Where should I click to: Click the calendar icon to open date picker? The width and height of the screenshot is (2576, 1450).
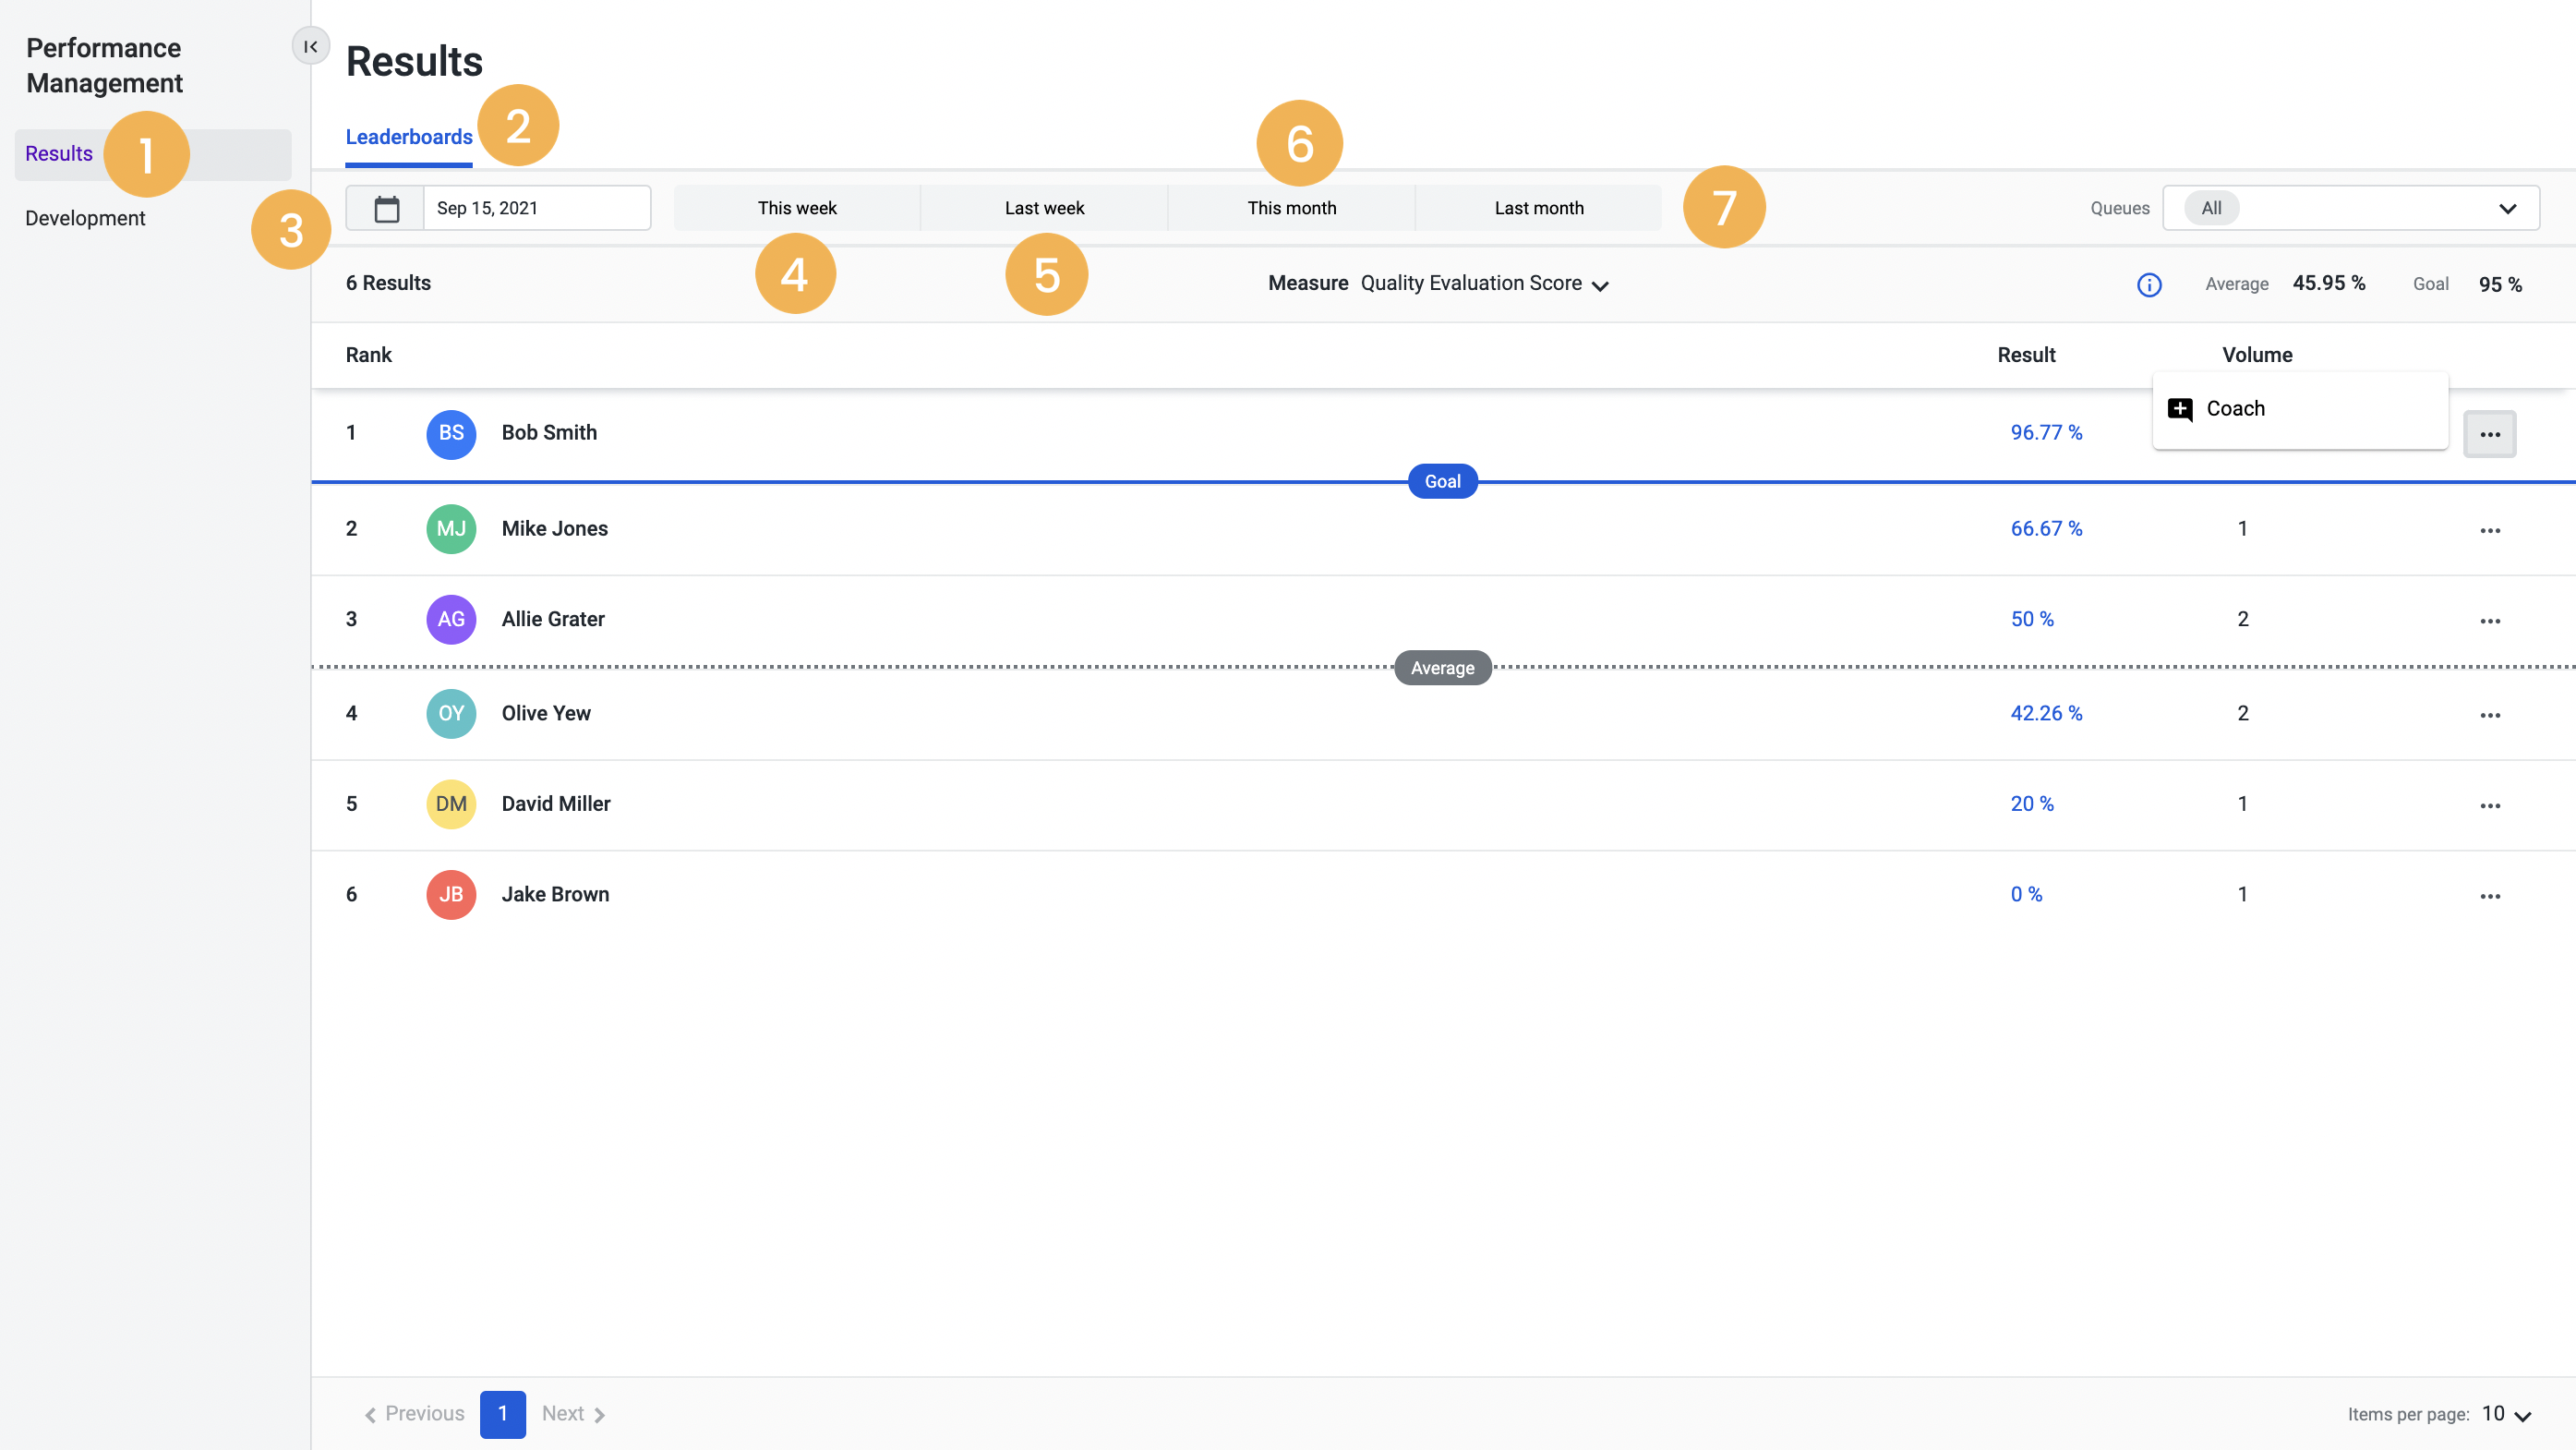[x=386, y=207]
